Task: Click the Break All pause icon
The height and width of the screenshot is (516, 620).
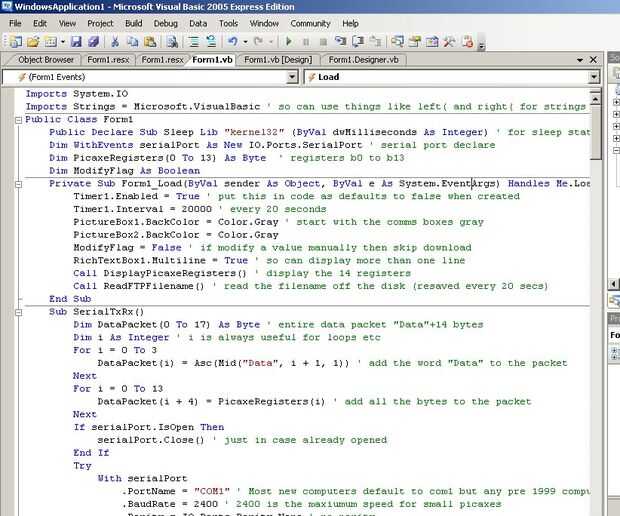Action: [306, 42]
